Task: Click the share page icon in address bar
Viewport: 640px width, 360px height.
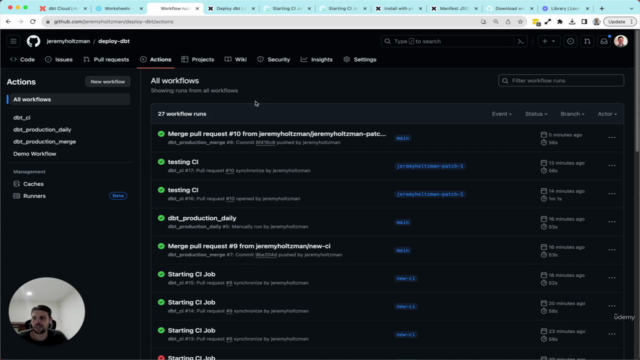Action: coord(508,22)
